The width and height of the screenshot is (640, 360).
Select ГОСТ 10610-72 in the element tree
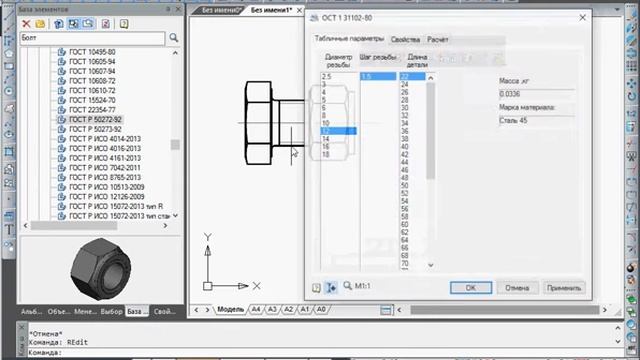click(x=92, y=91)
